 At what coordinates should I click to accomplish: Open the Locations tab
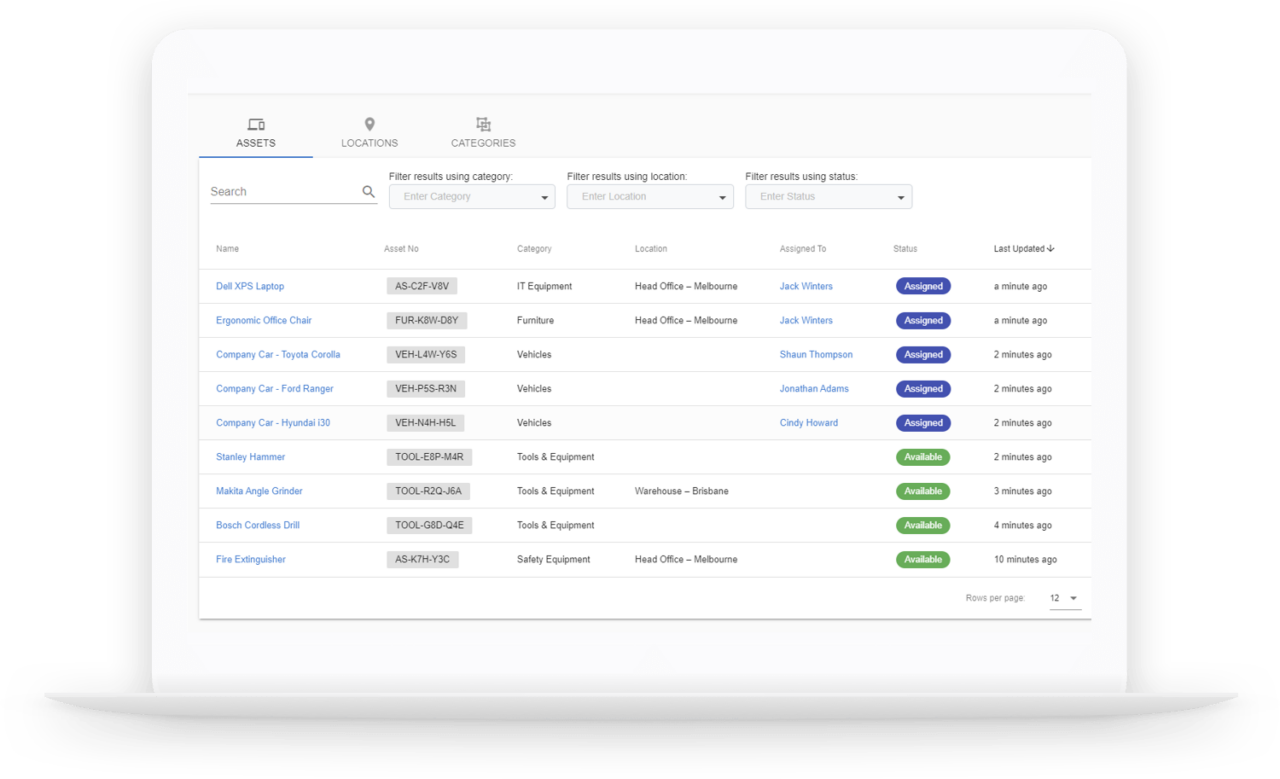coord(369,133)
